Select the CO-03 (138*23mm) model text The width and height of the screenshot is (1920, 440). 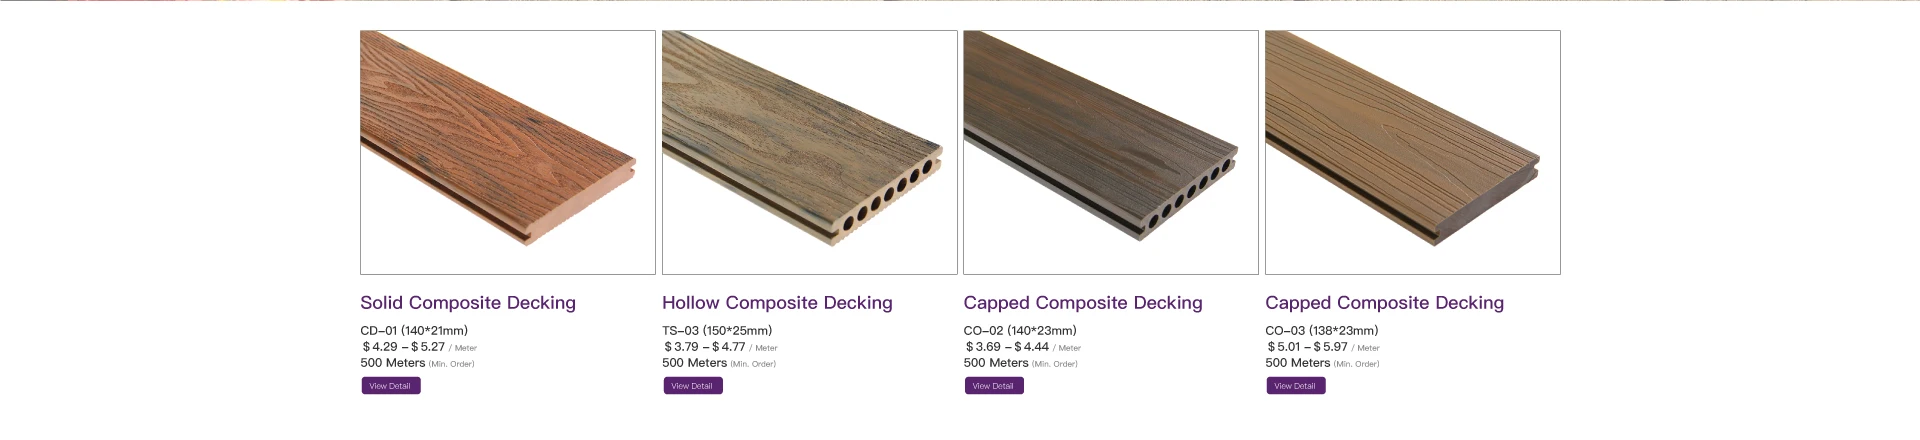pos(1321,331)
